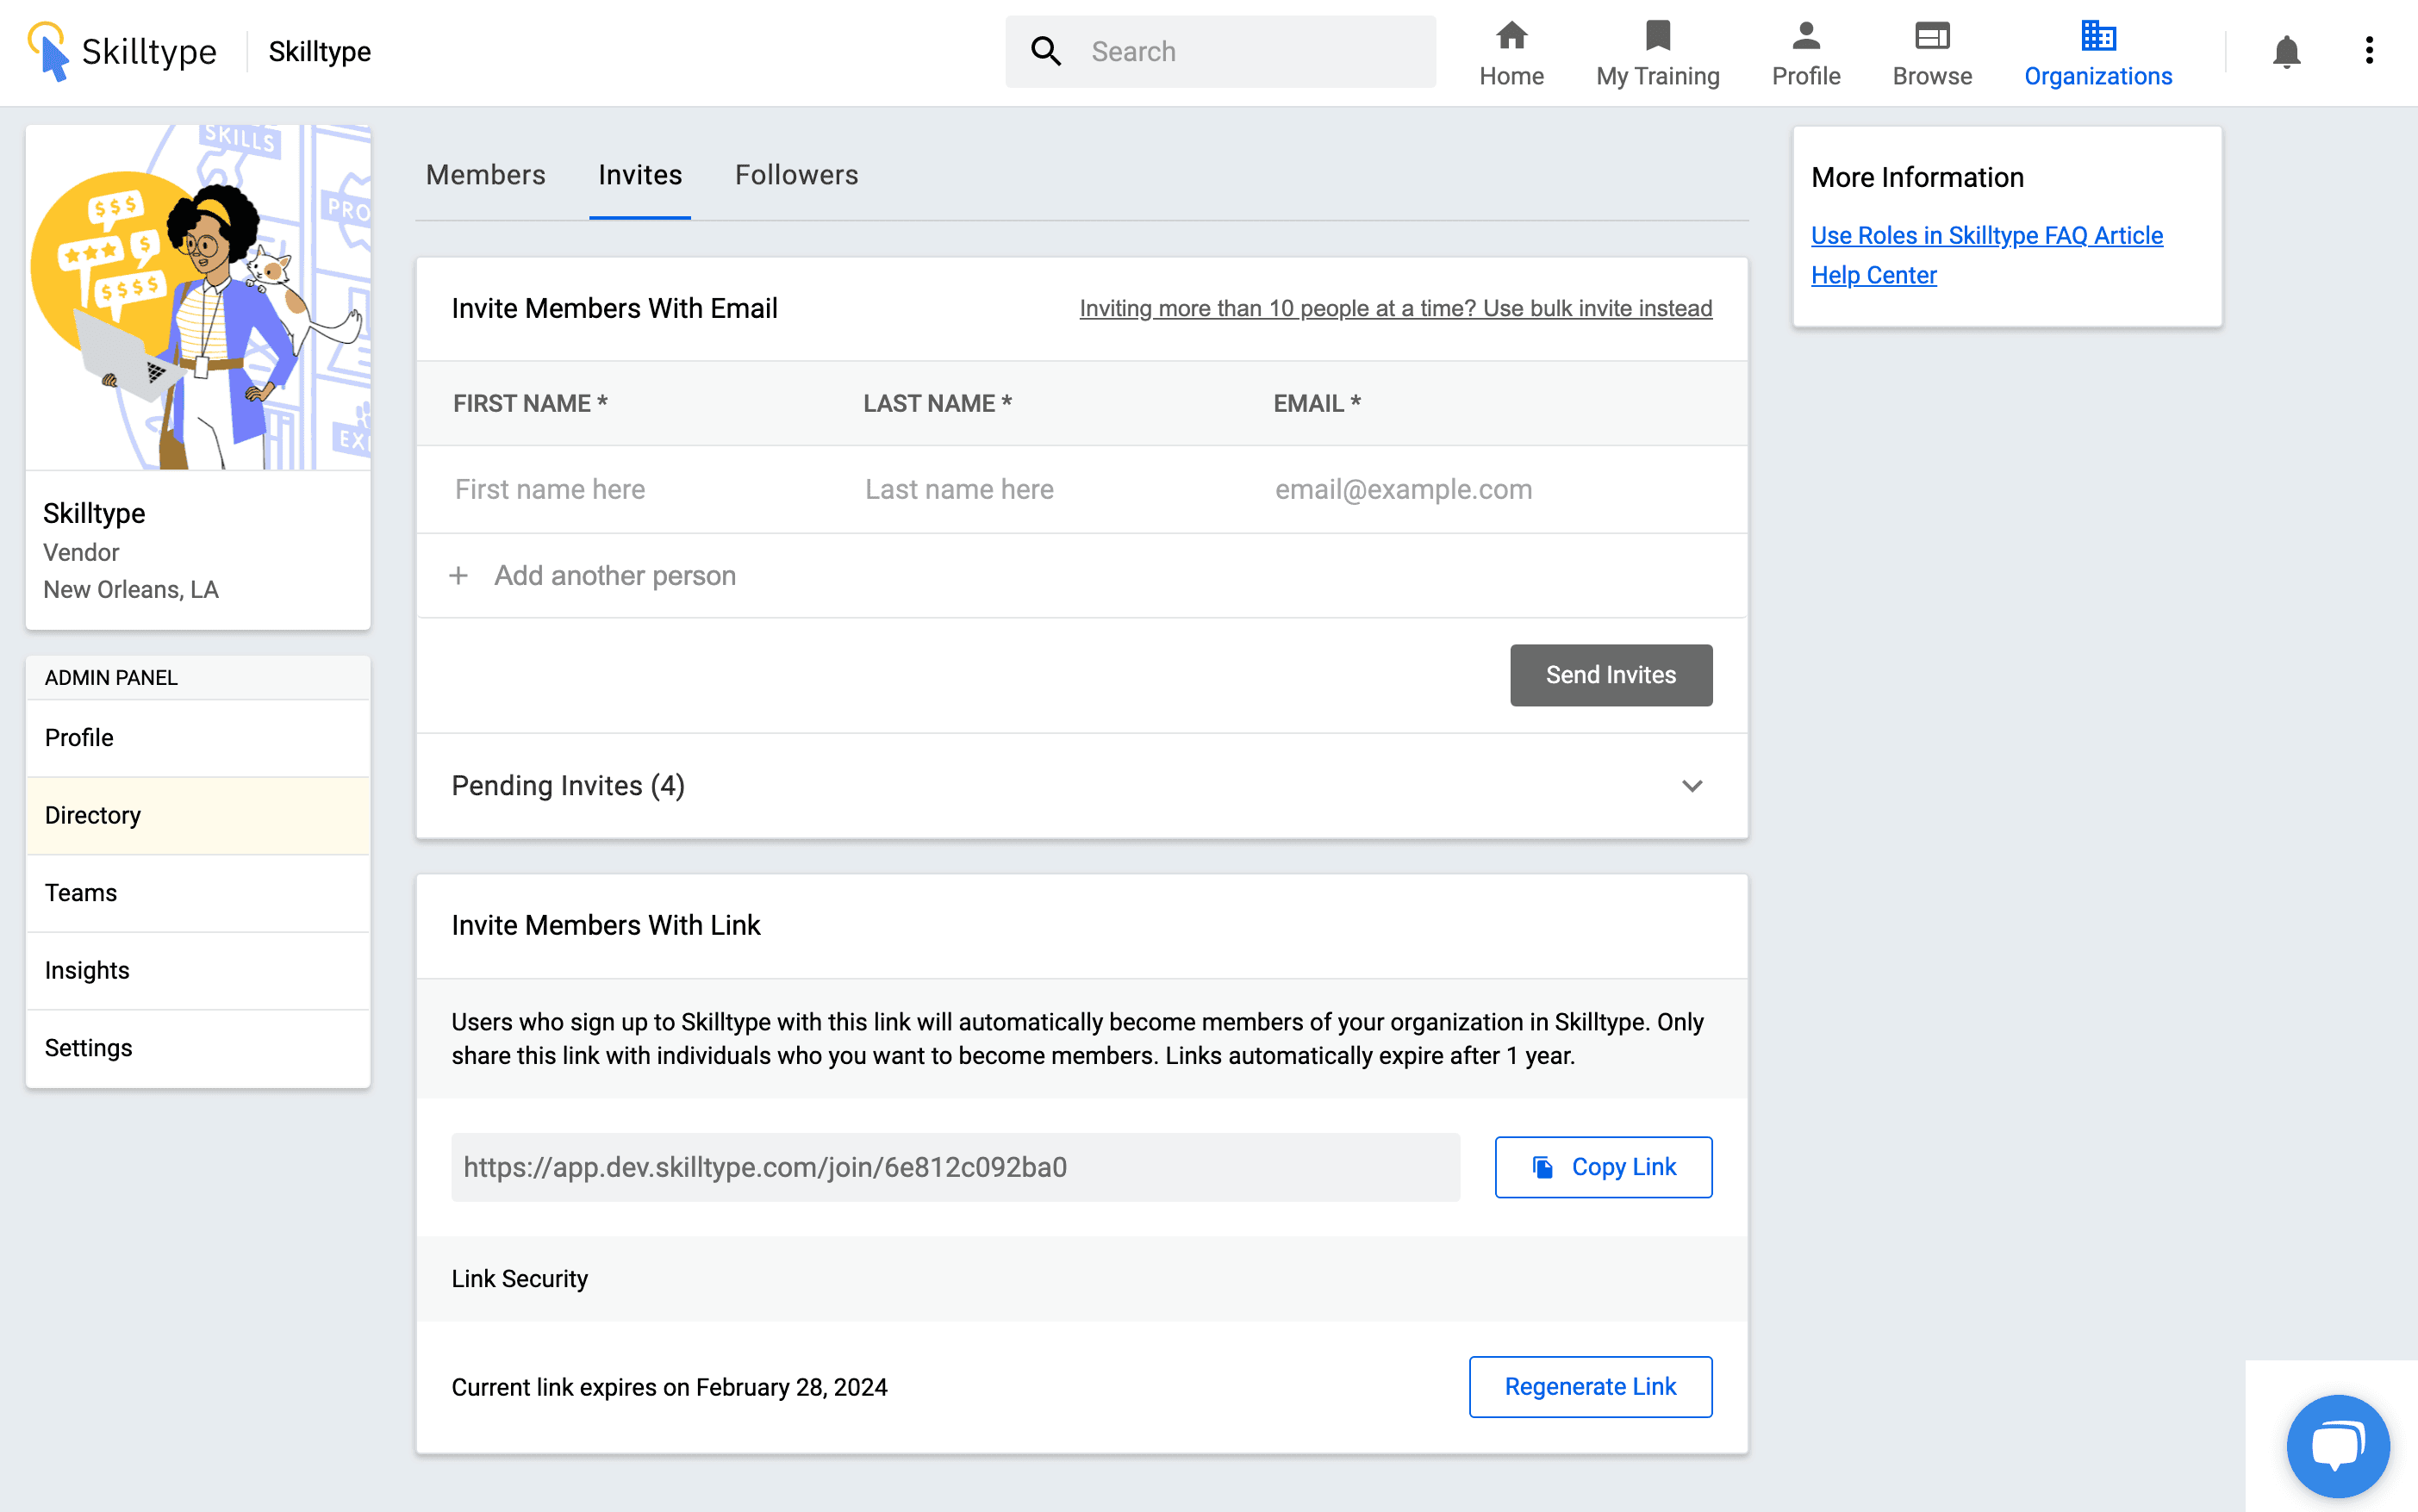This screenshot has height=1512, width=2418.
Task: Open the Browse icon in navbar
Action: point(1931,36)
